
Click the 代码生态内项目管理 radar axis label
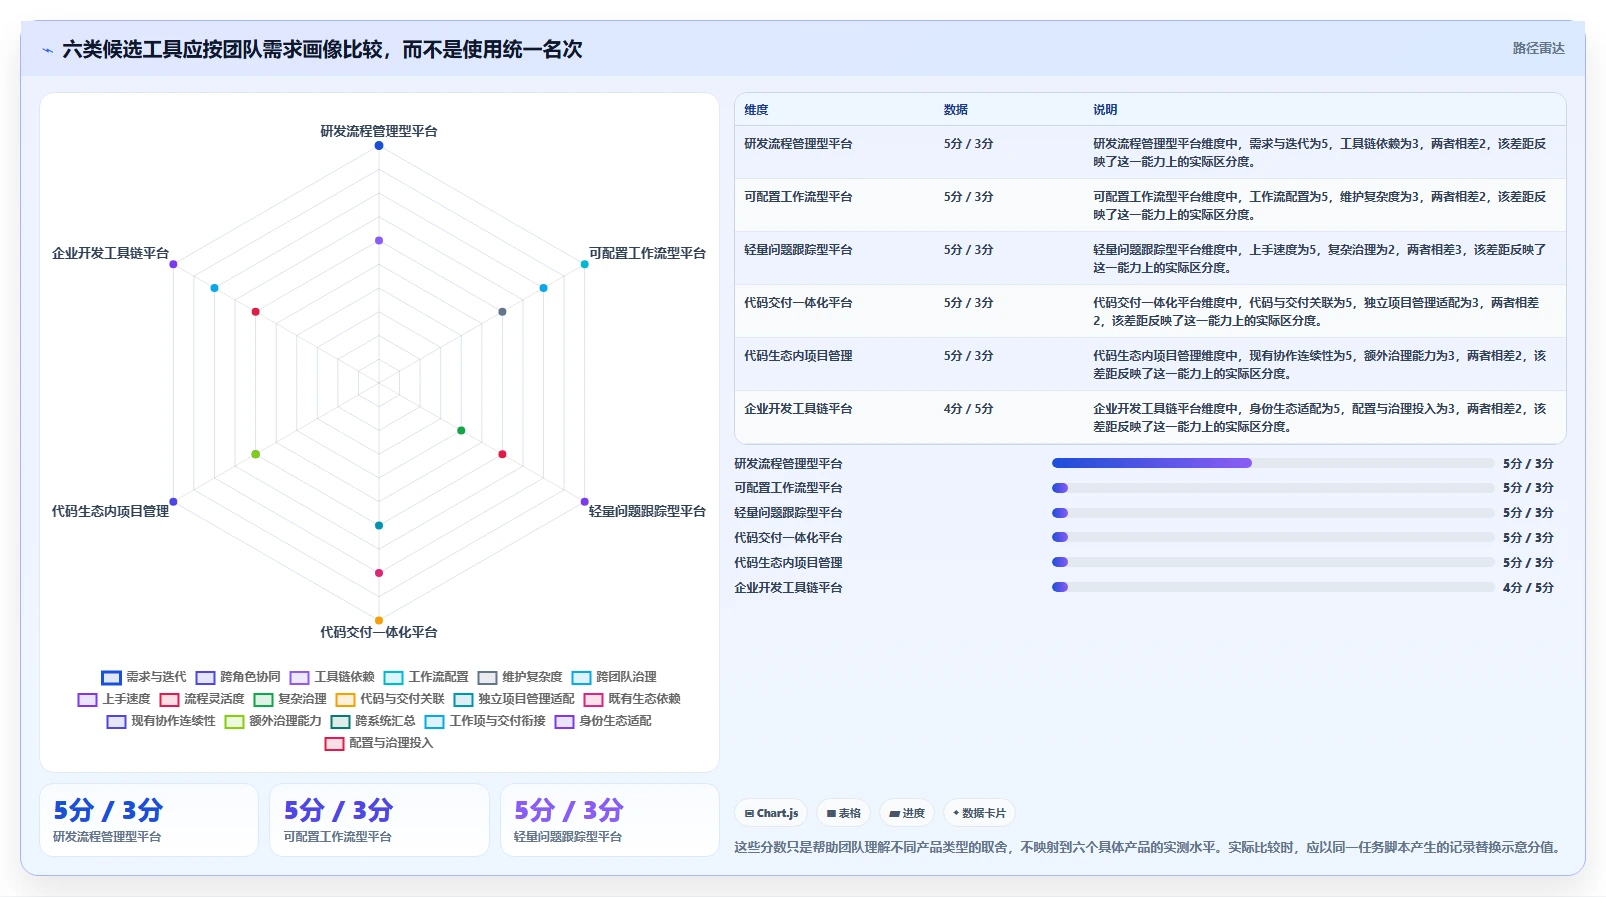click(110, 511)
